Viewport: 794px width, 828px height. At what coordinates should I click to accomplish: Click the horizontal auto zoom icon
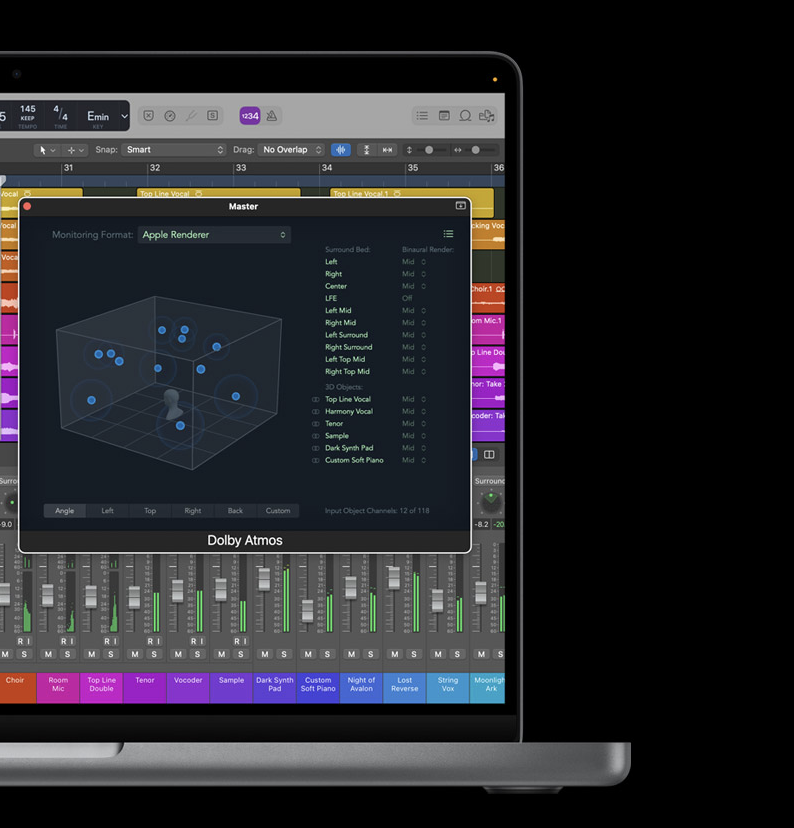pyautogui.click(x=387, y=150)
